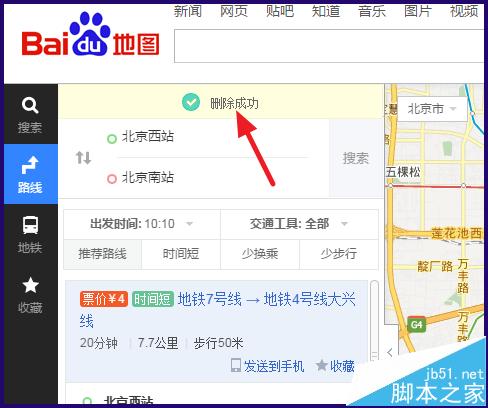This screenshot has width=488, height=408.
Task: Click the Baidu Maps logo
Action: (x=91, y=35)
